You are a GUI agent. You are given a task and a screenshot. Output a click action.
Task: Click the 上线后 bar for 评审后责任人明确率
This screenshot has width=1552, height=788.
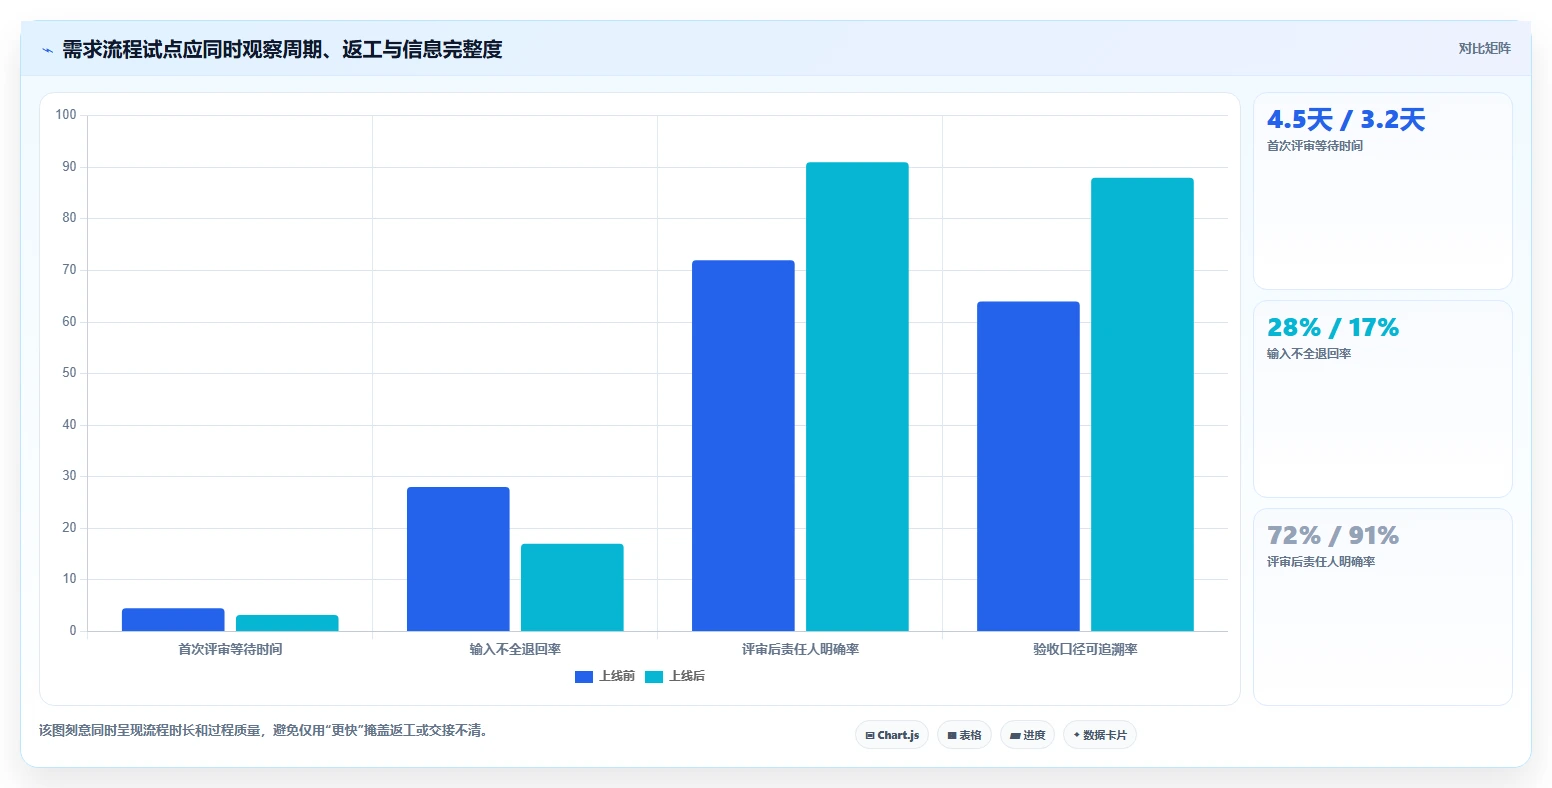(857, 397)
